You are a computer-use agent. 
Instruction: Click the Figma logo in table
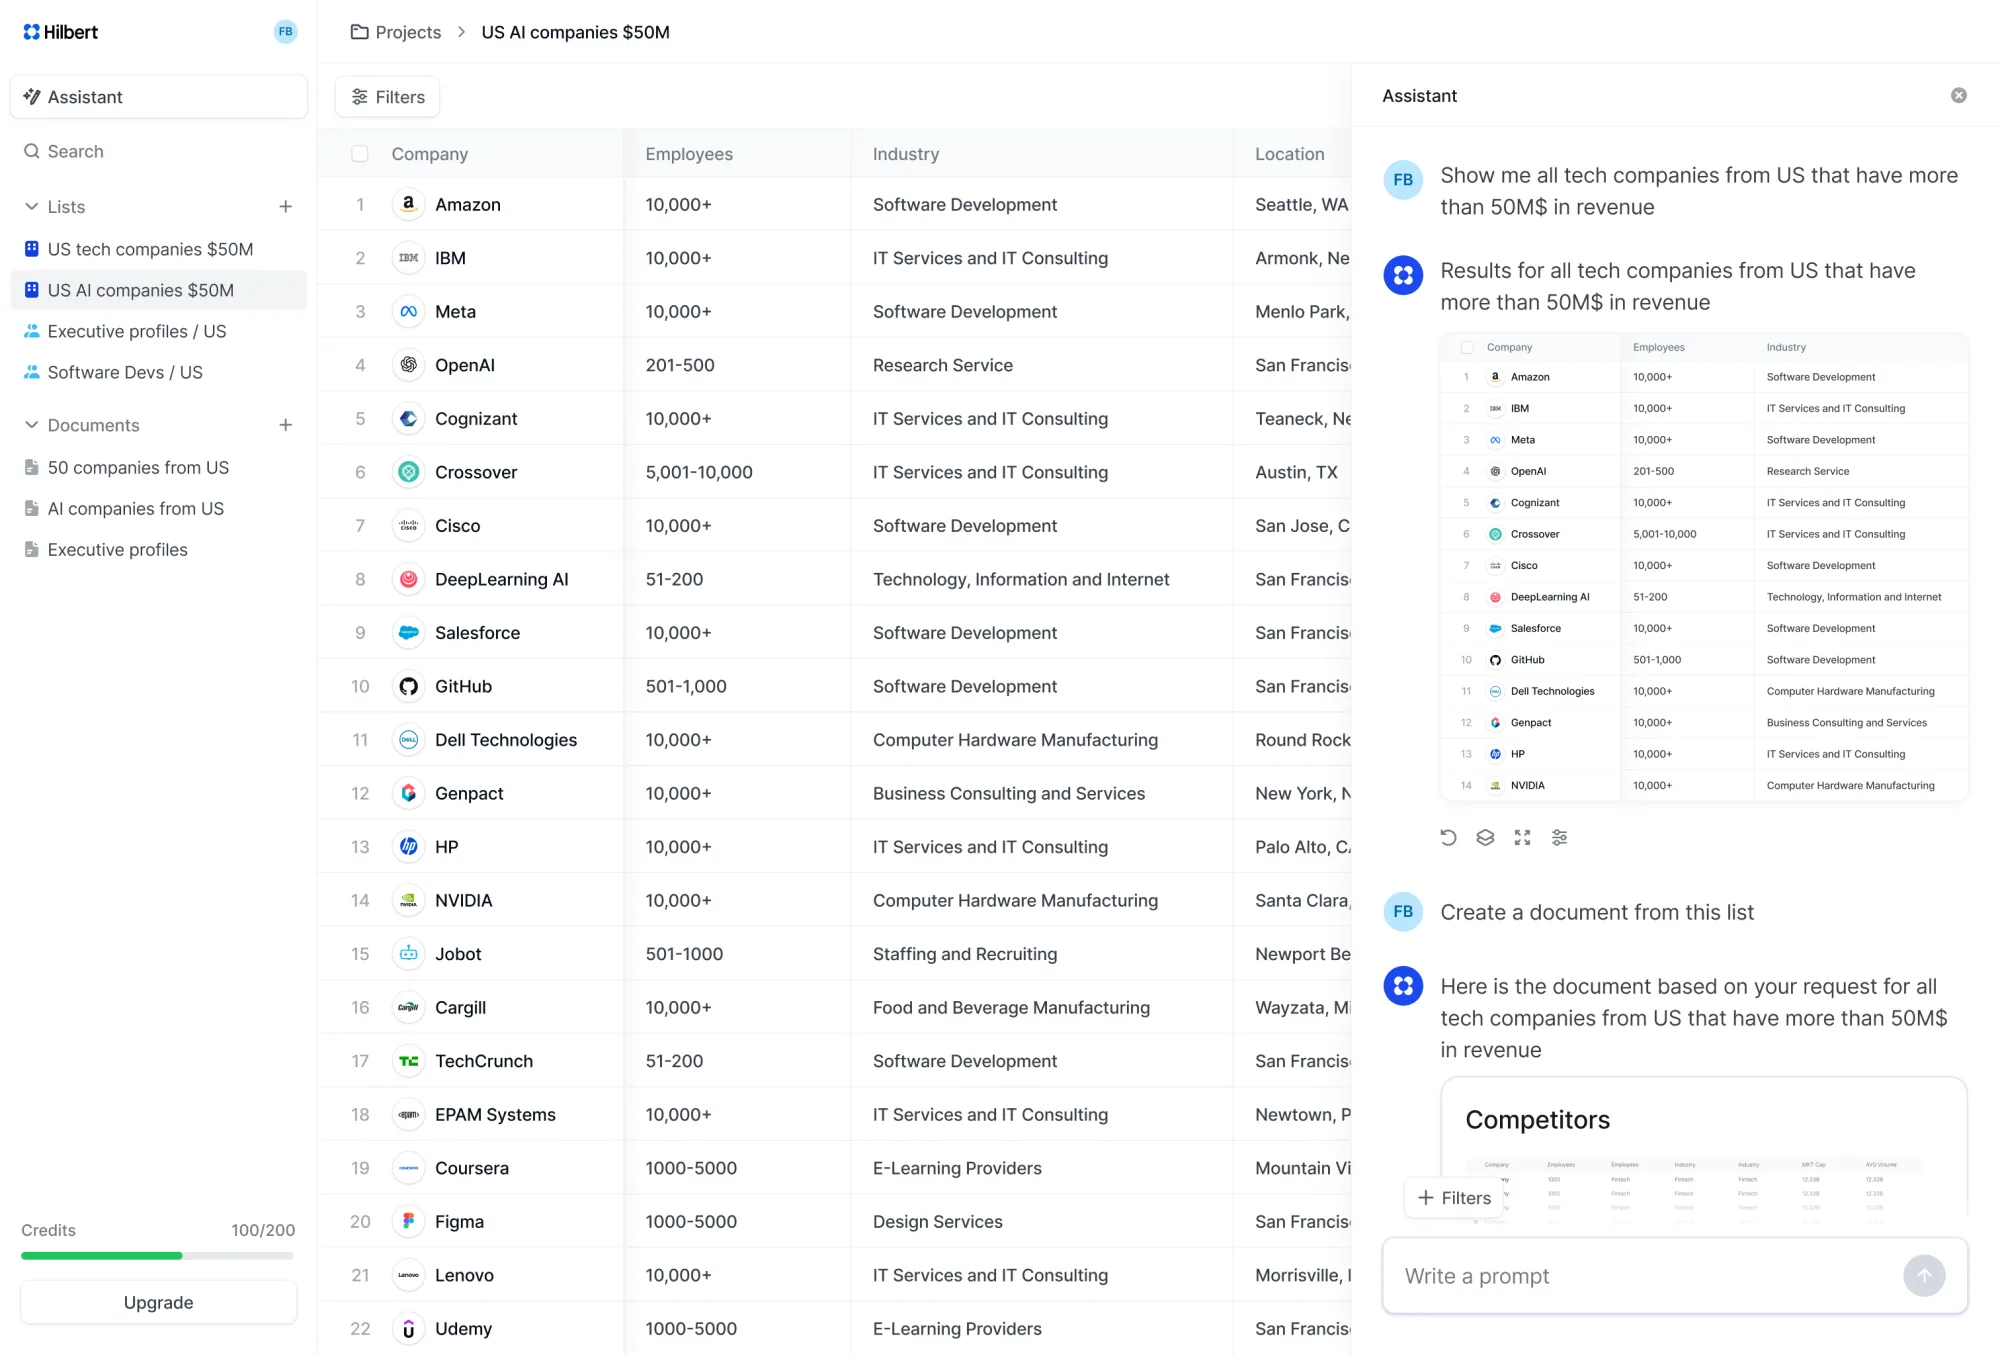408,1221
